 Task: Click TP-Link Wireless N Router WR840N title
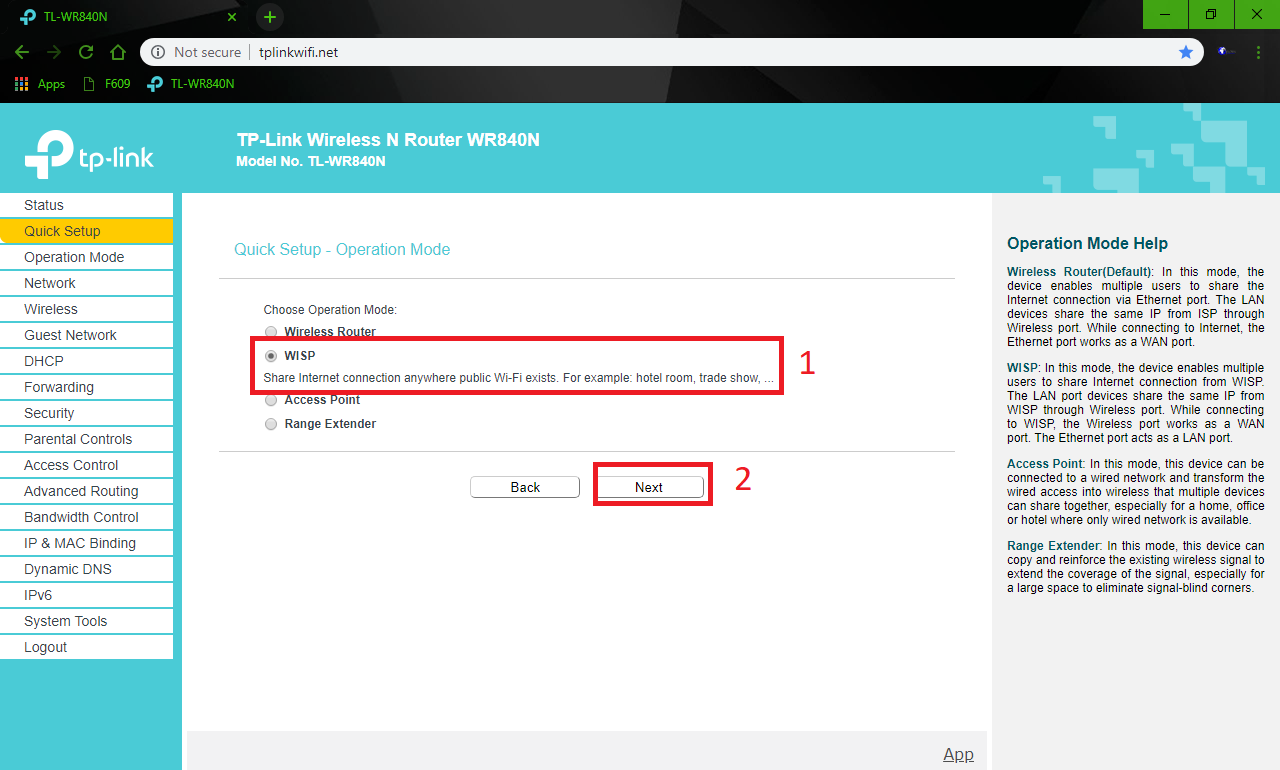click(x=388, y=140)
